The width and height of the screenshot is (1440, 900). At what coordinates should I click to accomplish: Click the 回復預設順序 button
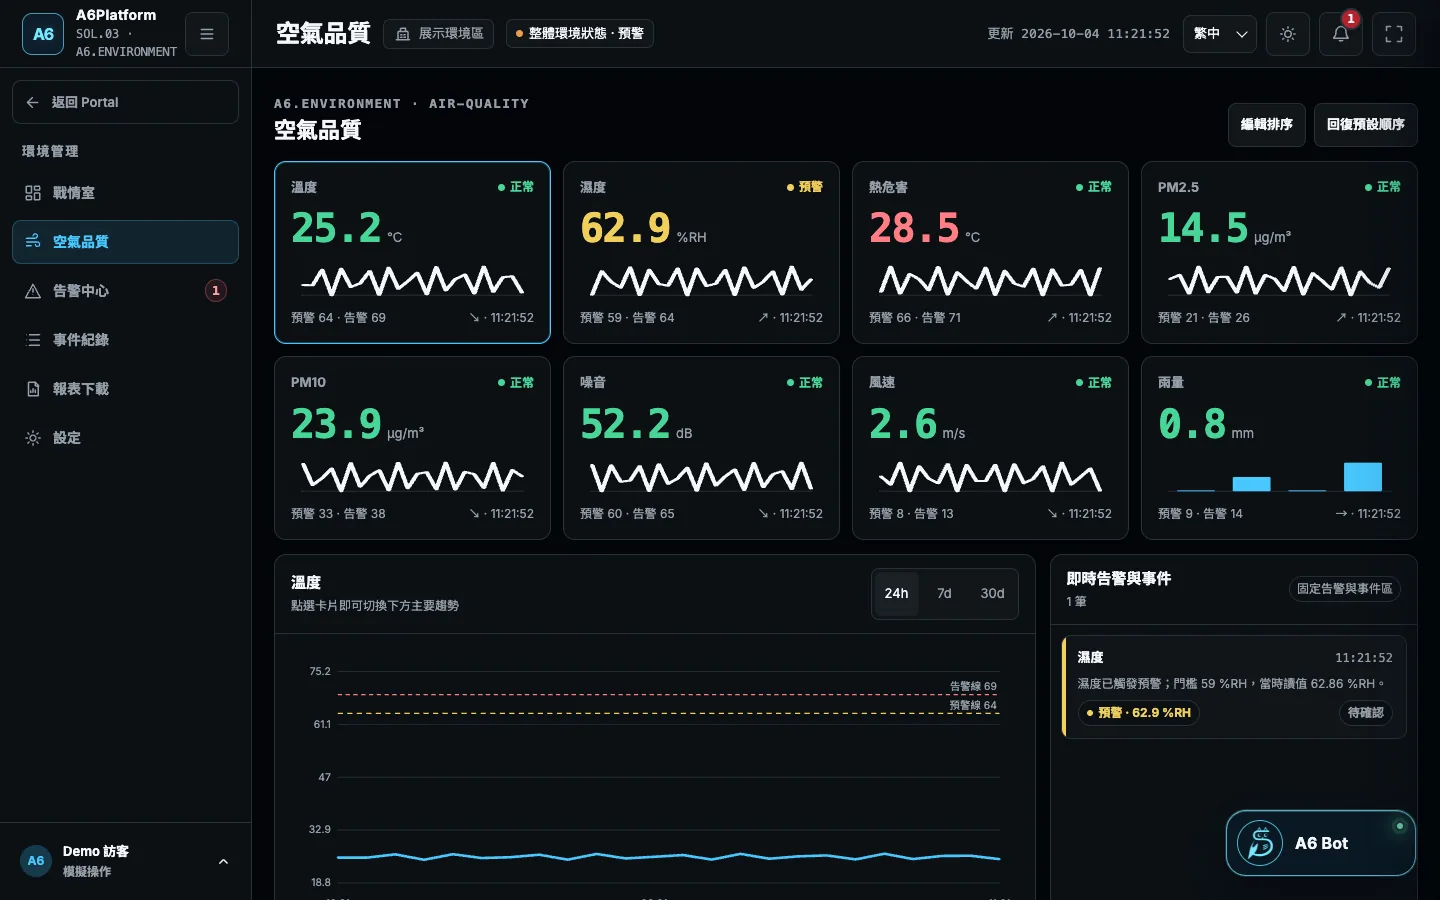[1365, 125]
